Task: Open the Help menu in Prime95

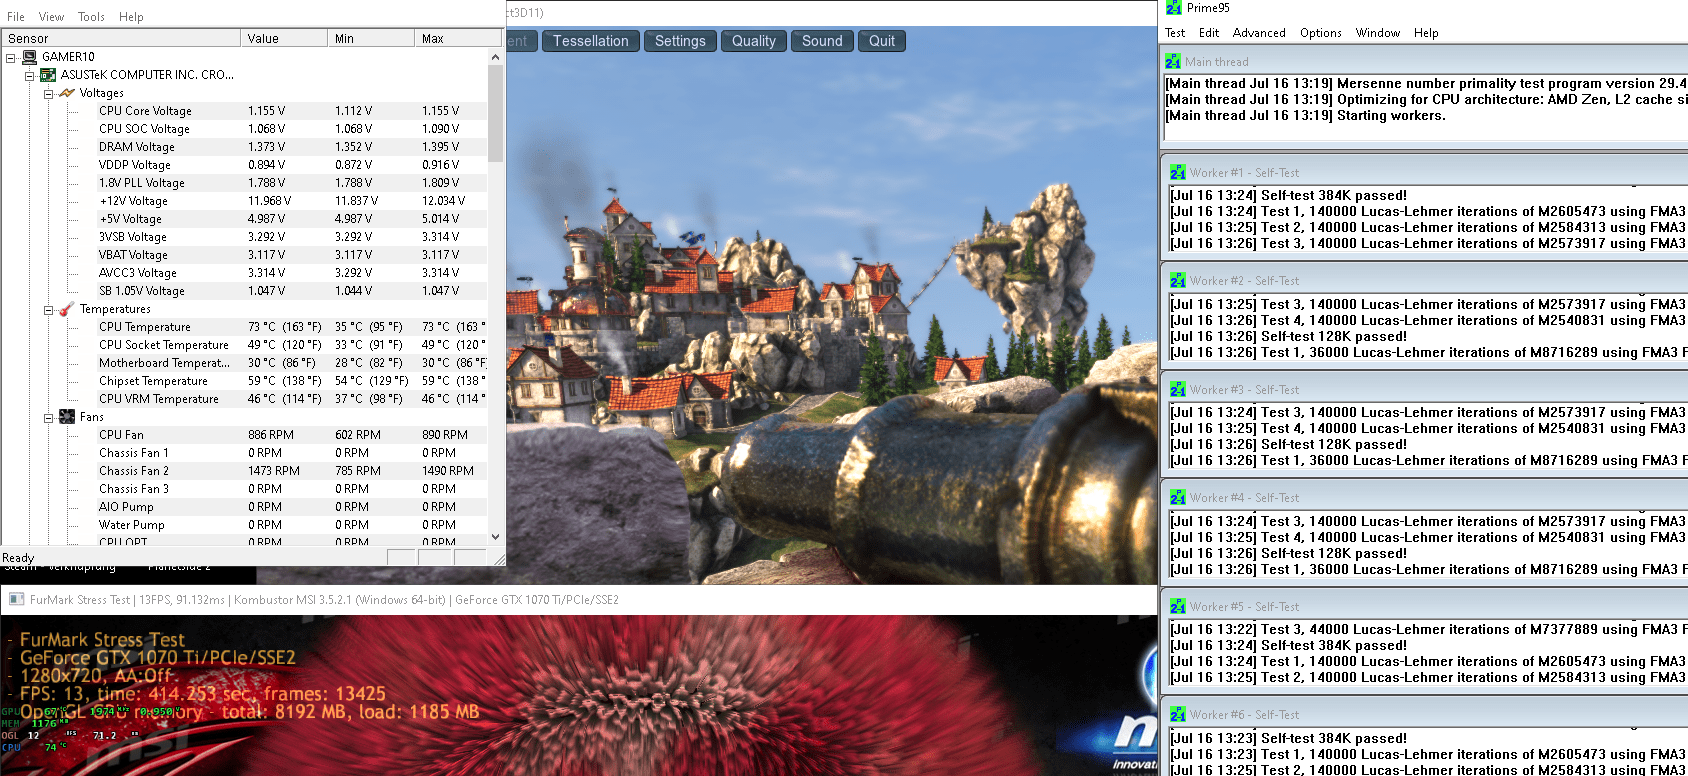Action: click(x=1426, y=33)
